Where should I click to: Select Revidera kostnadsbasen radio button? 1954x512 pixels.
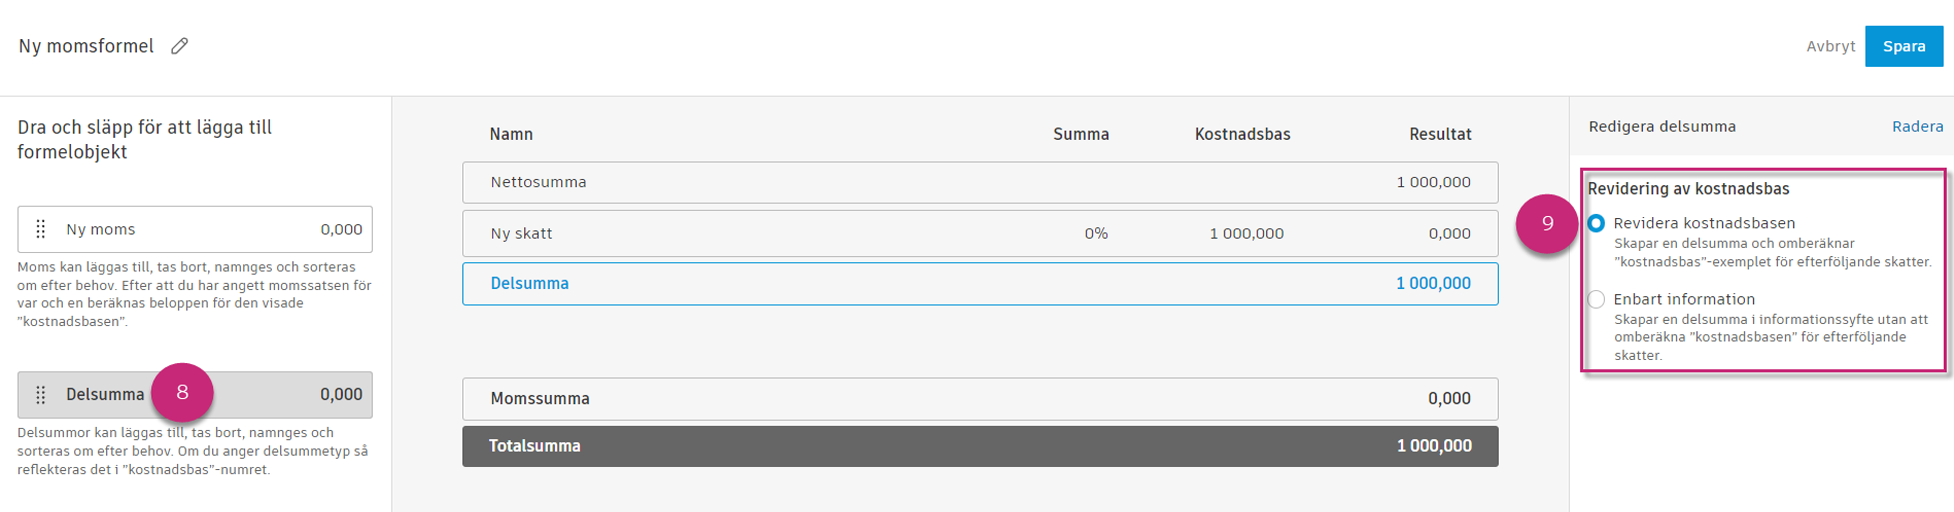click(x=1596, y=223)
